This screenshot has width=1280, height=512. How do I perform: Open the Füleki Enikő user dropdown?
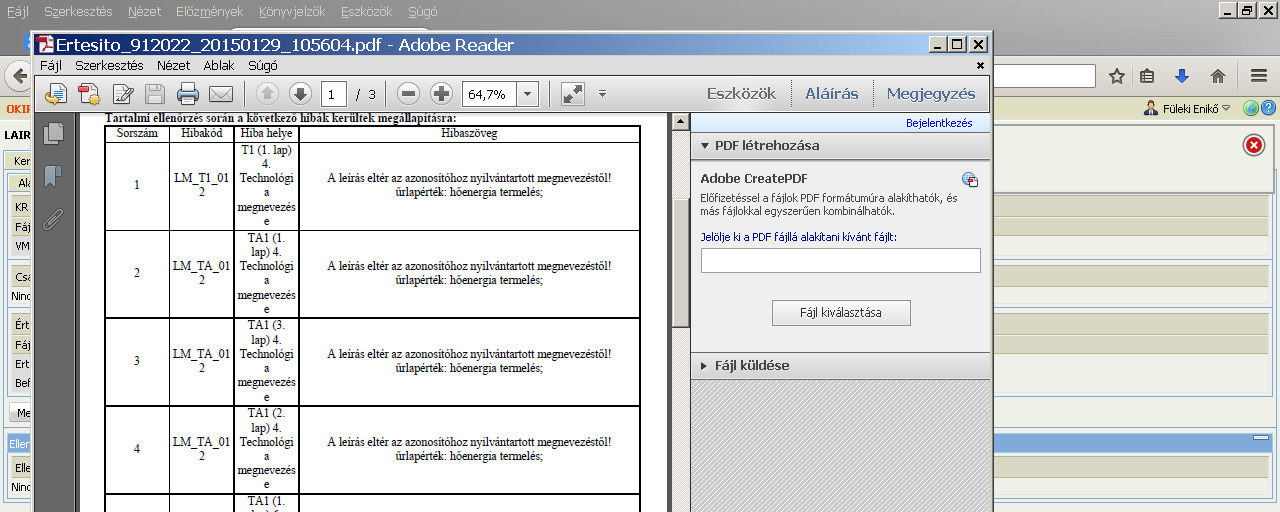click(x=1188, y=108)
